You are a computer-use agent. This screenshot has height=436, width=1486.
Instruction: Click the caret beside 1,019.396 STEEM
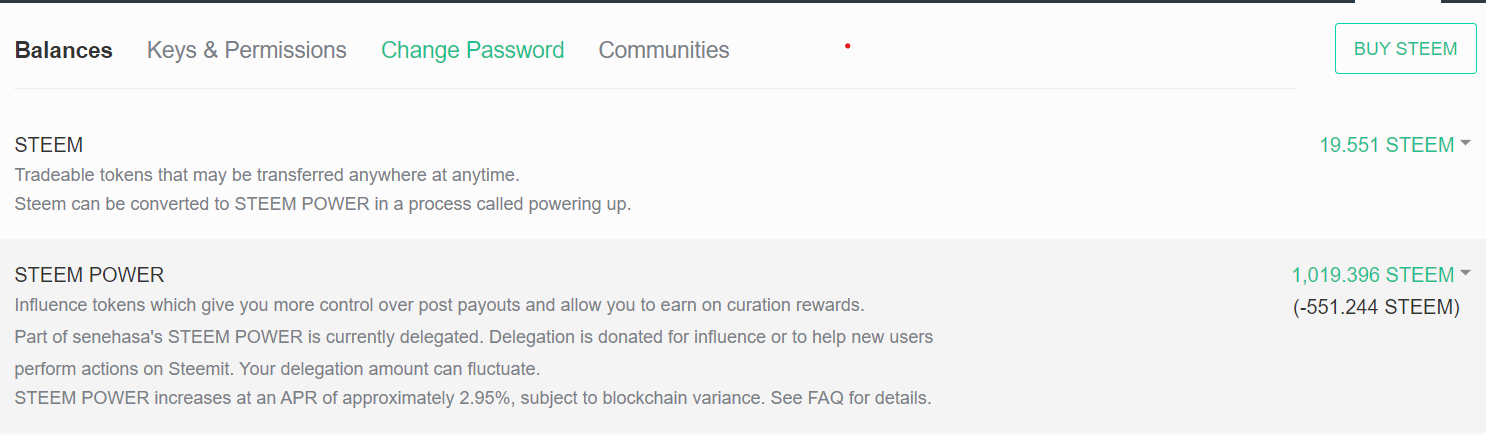pos(1465,273)
